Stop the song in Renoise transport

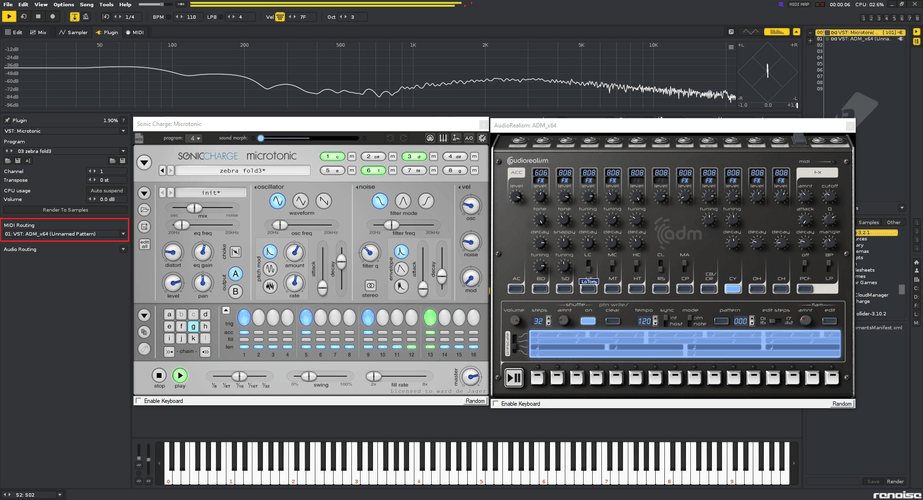click(38, 16)
